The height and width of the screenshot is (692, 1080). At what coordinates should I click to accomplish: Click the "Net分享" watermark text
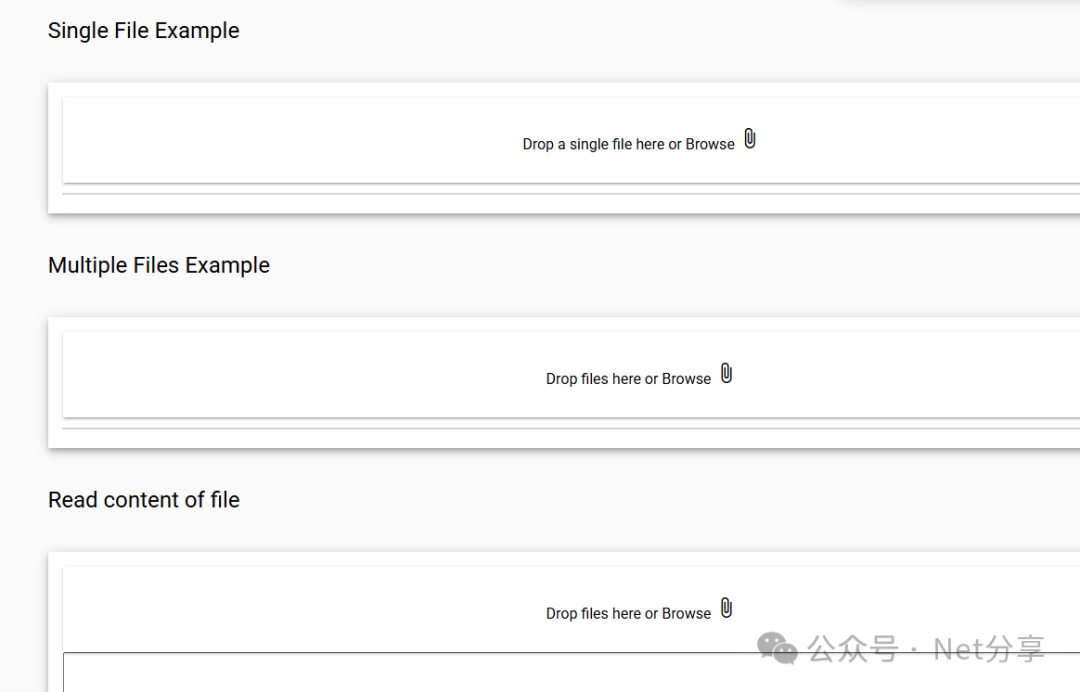tap(988, 649)
